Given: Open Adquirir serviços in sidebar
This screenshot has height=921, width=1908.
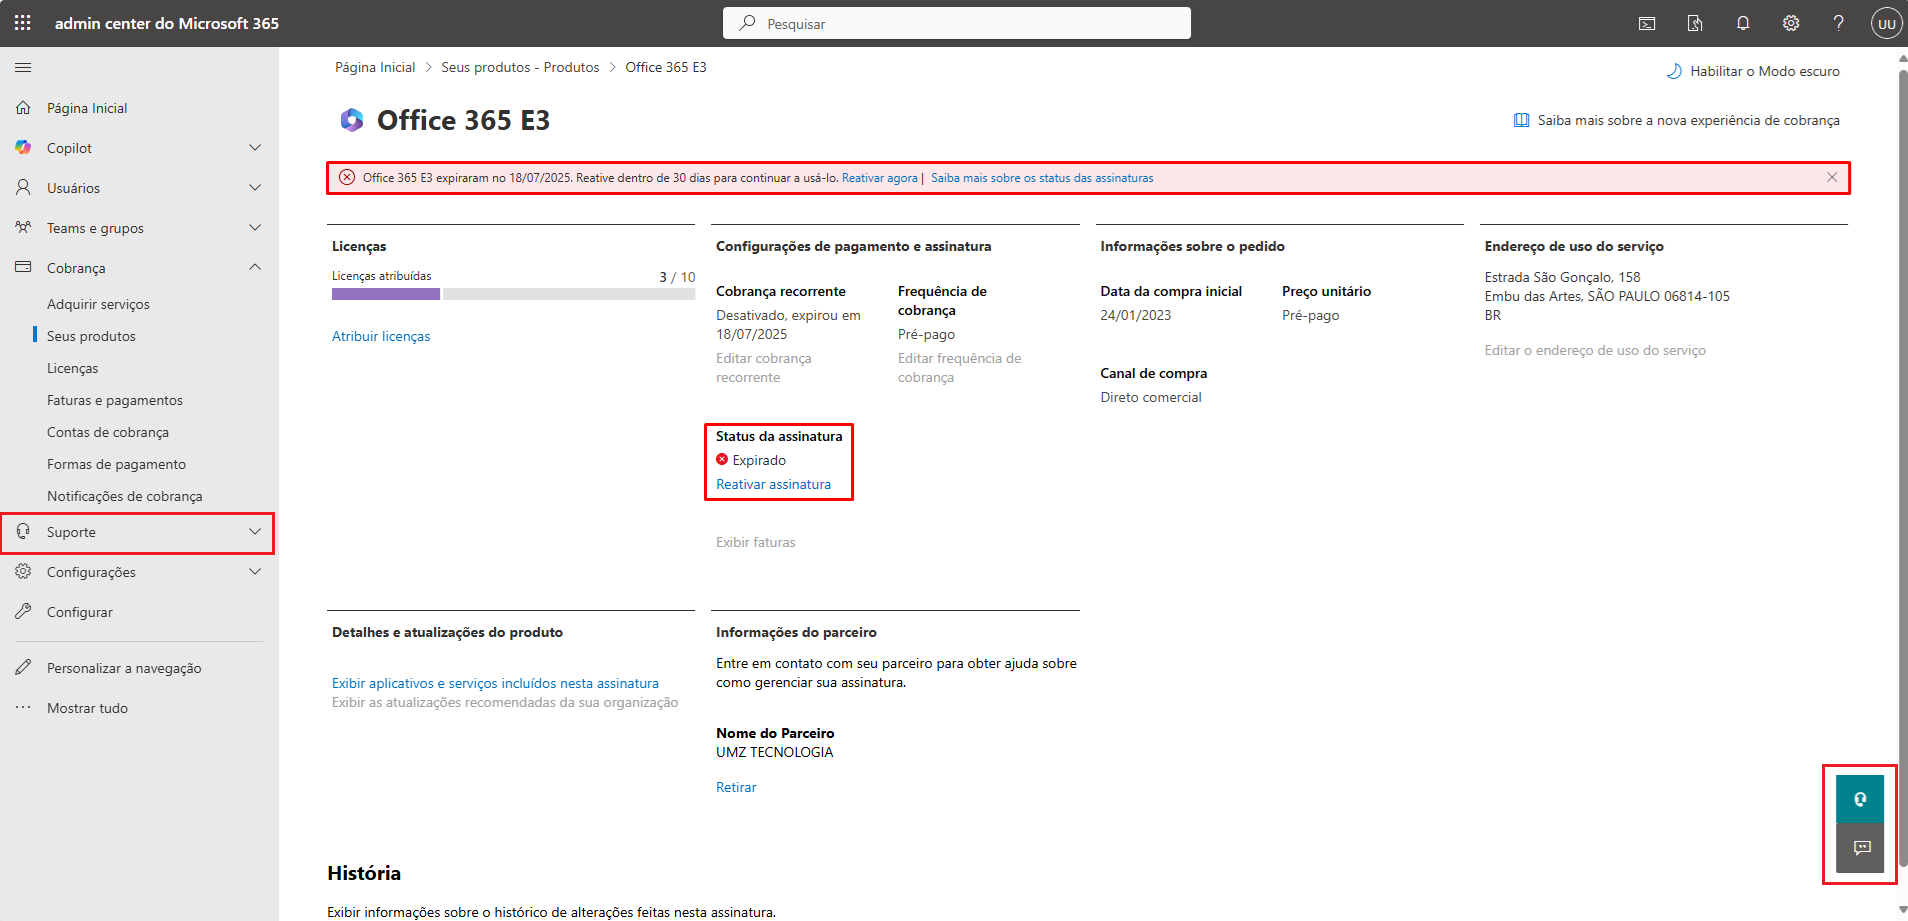Looking at the screenshot, I should 98,304.
